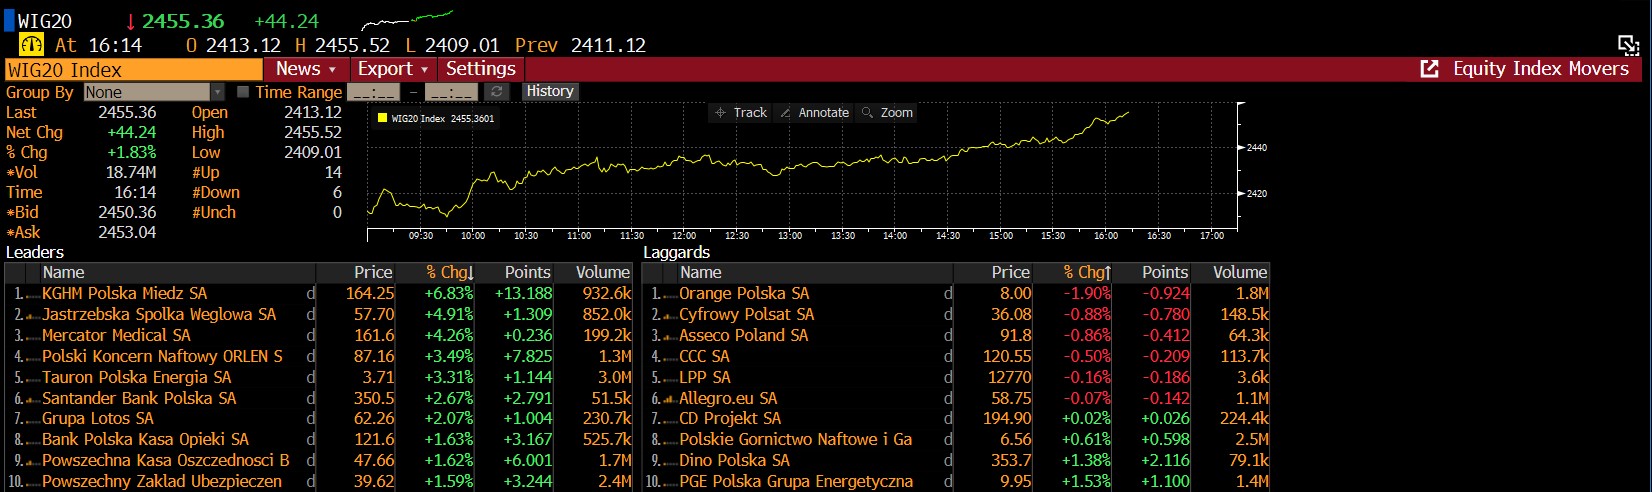Click the #Down count value 6
Screen dimensions: 1652x492
coord(337,193)
